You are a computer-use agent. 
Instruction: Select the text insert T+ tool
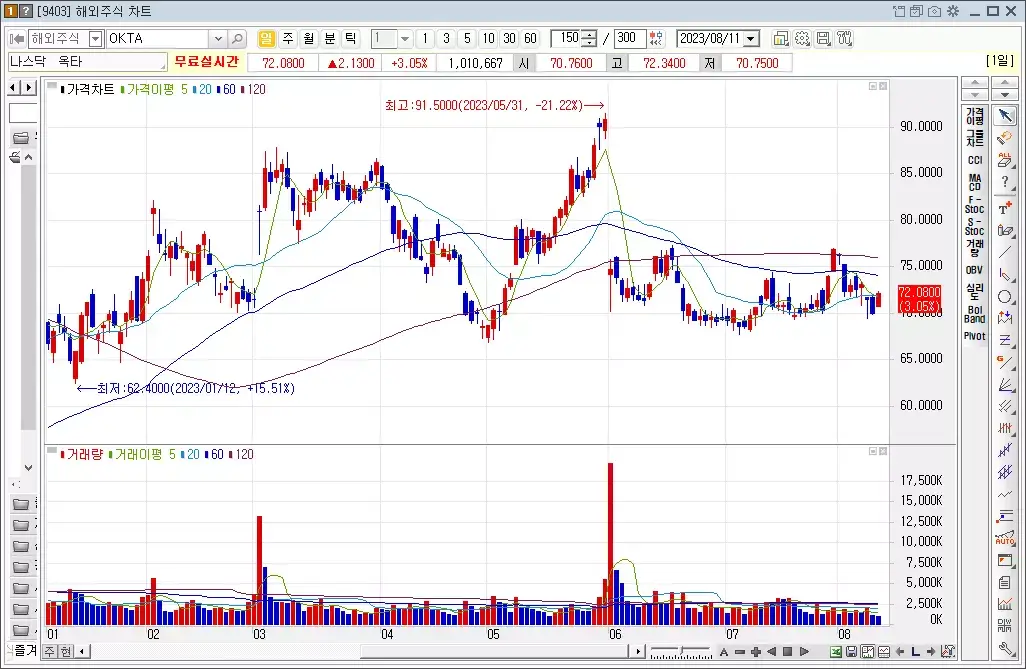pos(1005,208)
